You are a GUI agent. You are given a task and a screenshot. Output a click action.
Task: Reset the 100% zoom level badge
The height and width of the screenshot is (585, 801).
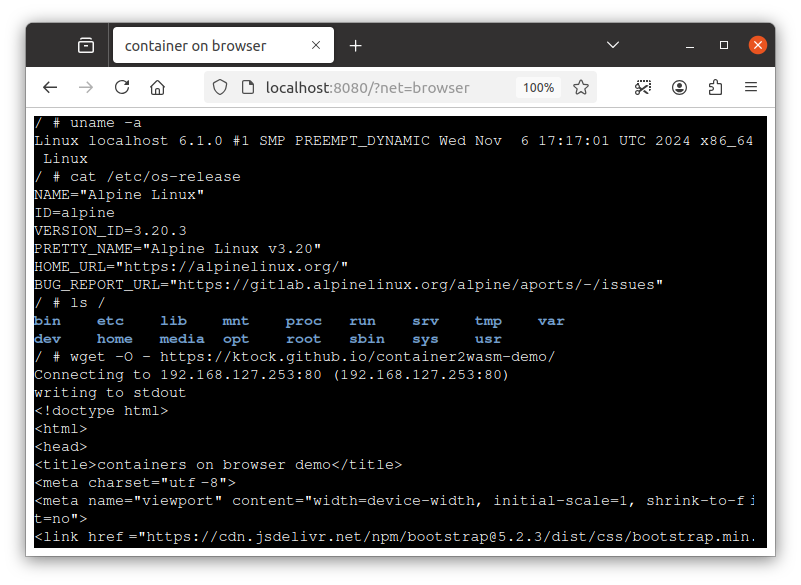pyautogui.click(x=538, y=87)
